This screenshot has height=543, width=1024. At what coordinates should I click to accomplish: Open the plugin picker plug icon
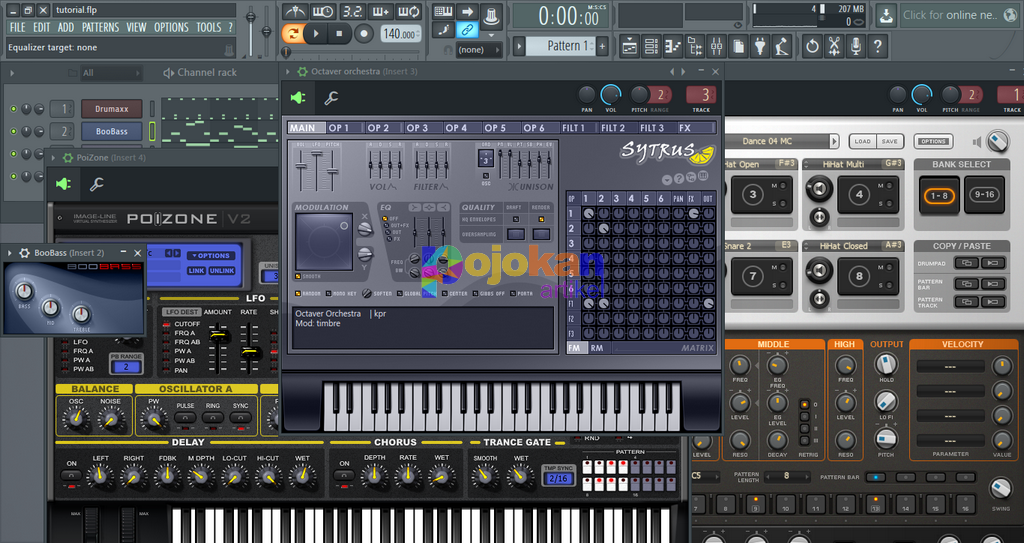coord(760,46)
